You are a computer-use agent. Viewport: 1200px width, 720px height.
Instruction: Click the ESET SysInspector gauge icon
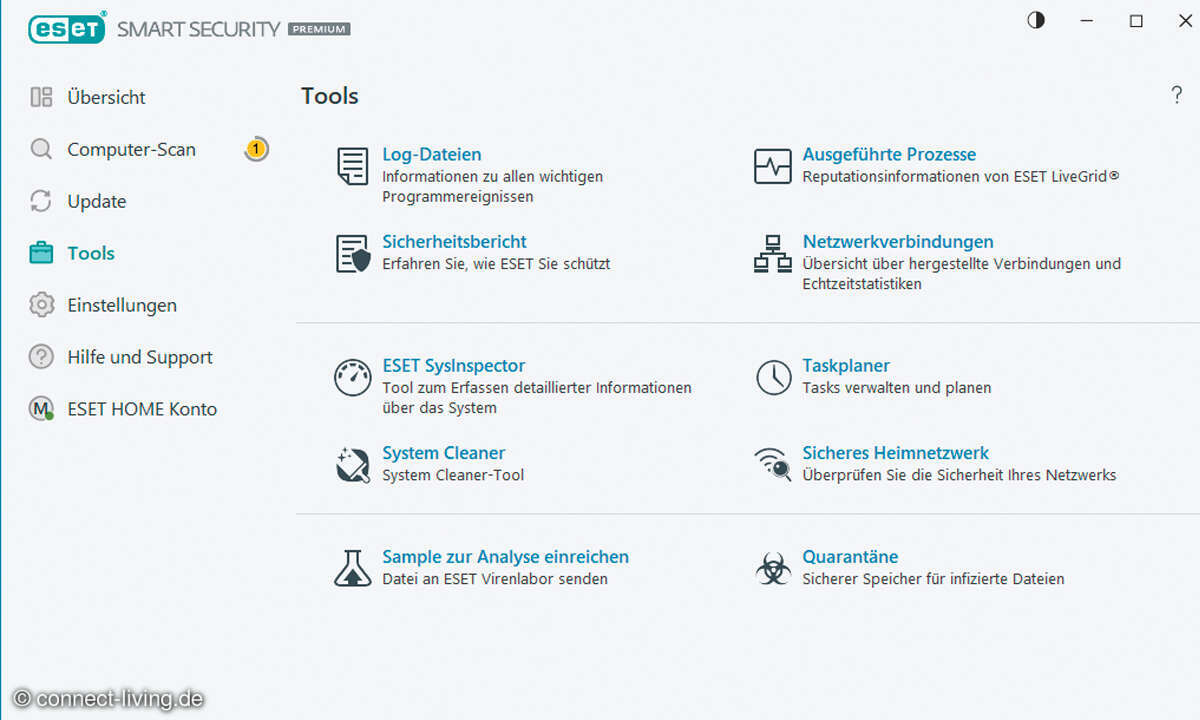point(352,377)
